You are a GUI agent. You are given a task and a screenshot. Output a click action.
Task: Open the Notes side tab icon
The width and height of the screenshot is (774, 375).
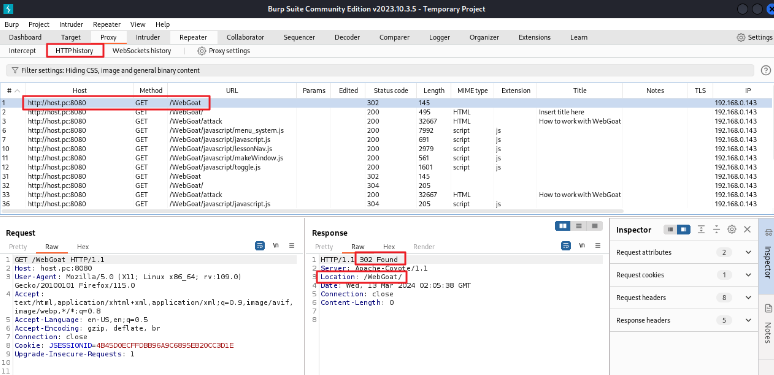[x=768, y=308]
